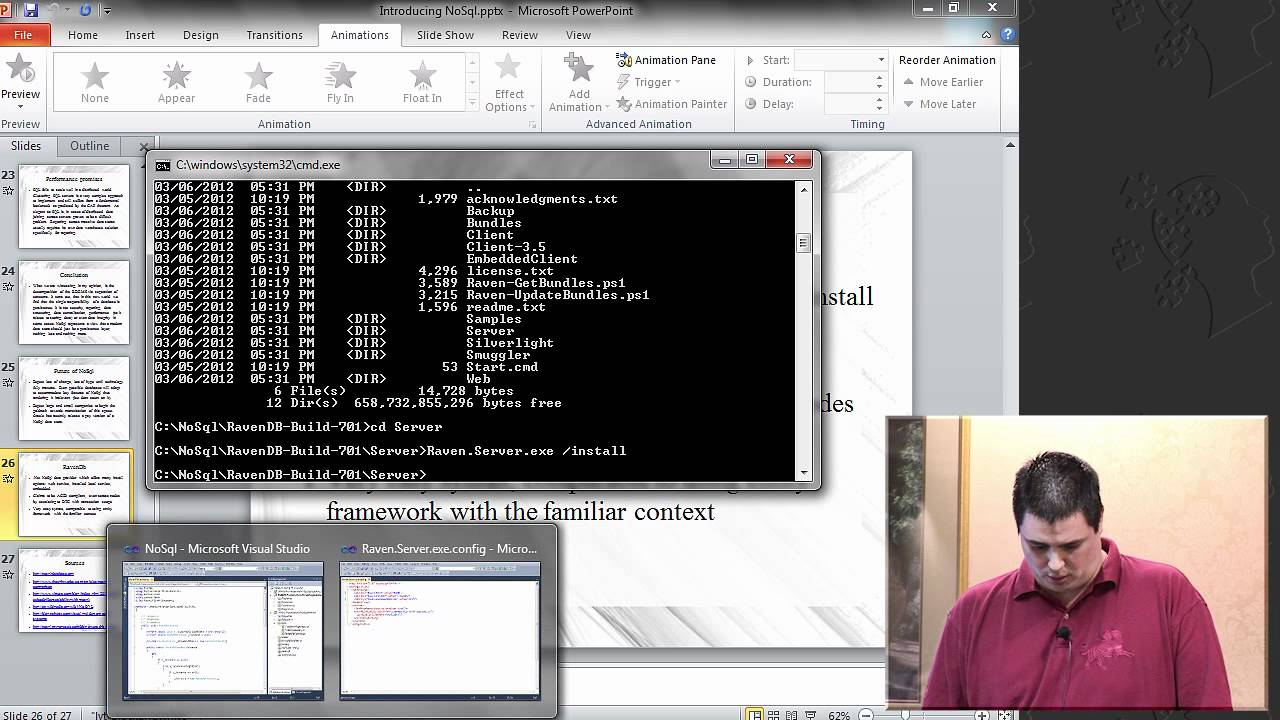
Task: Click the zoom out minus button
Action: pyautogui.click(x=866, y=715)
